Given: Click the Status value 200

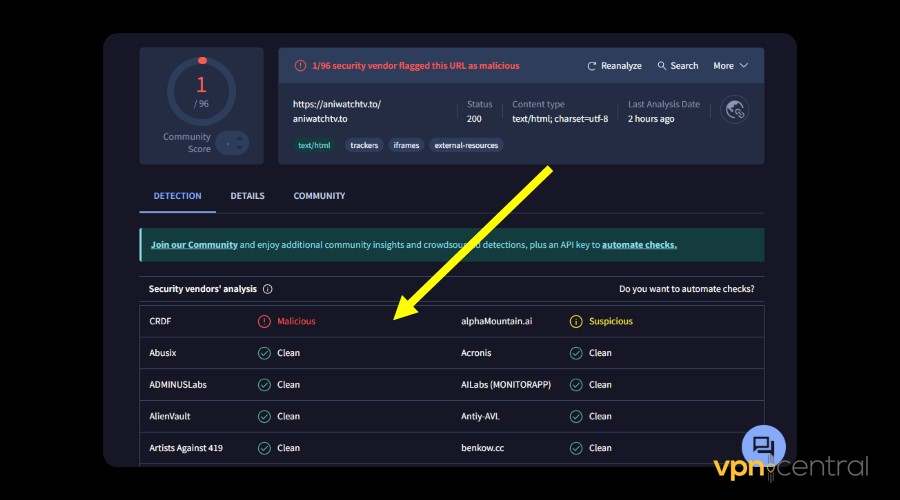Looking at the screenshot, I should 474,119.
